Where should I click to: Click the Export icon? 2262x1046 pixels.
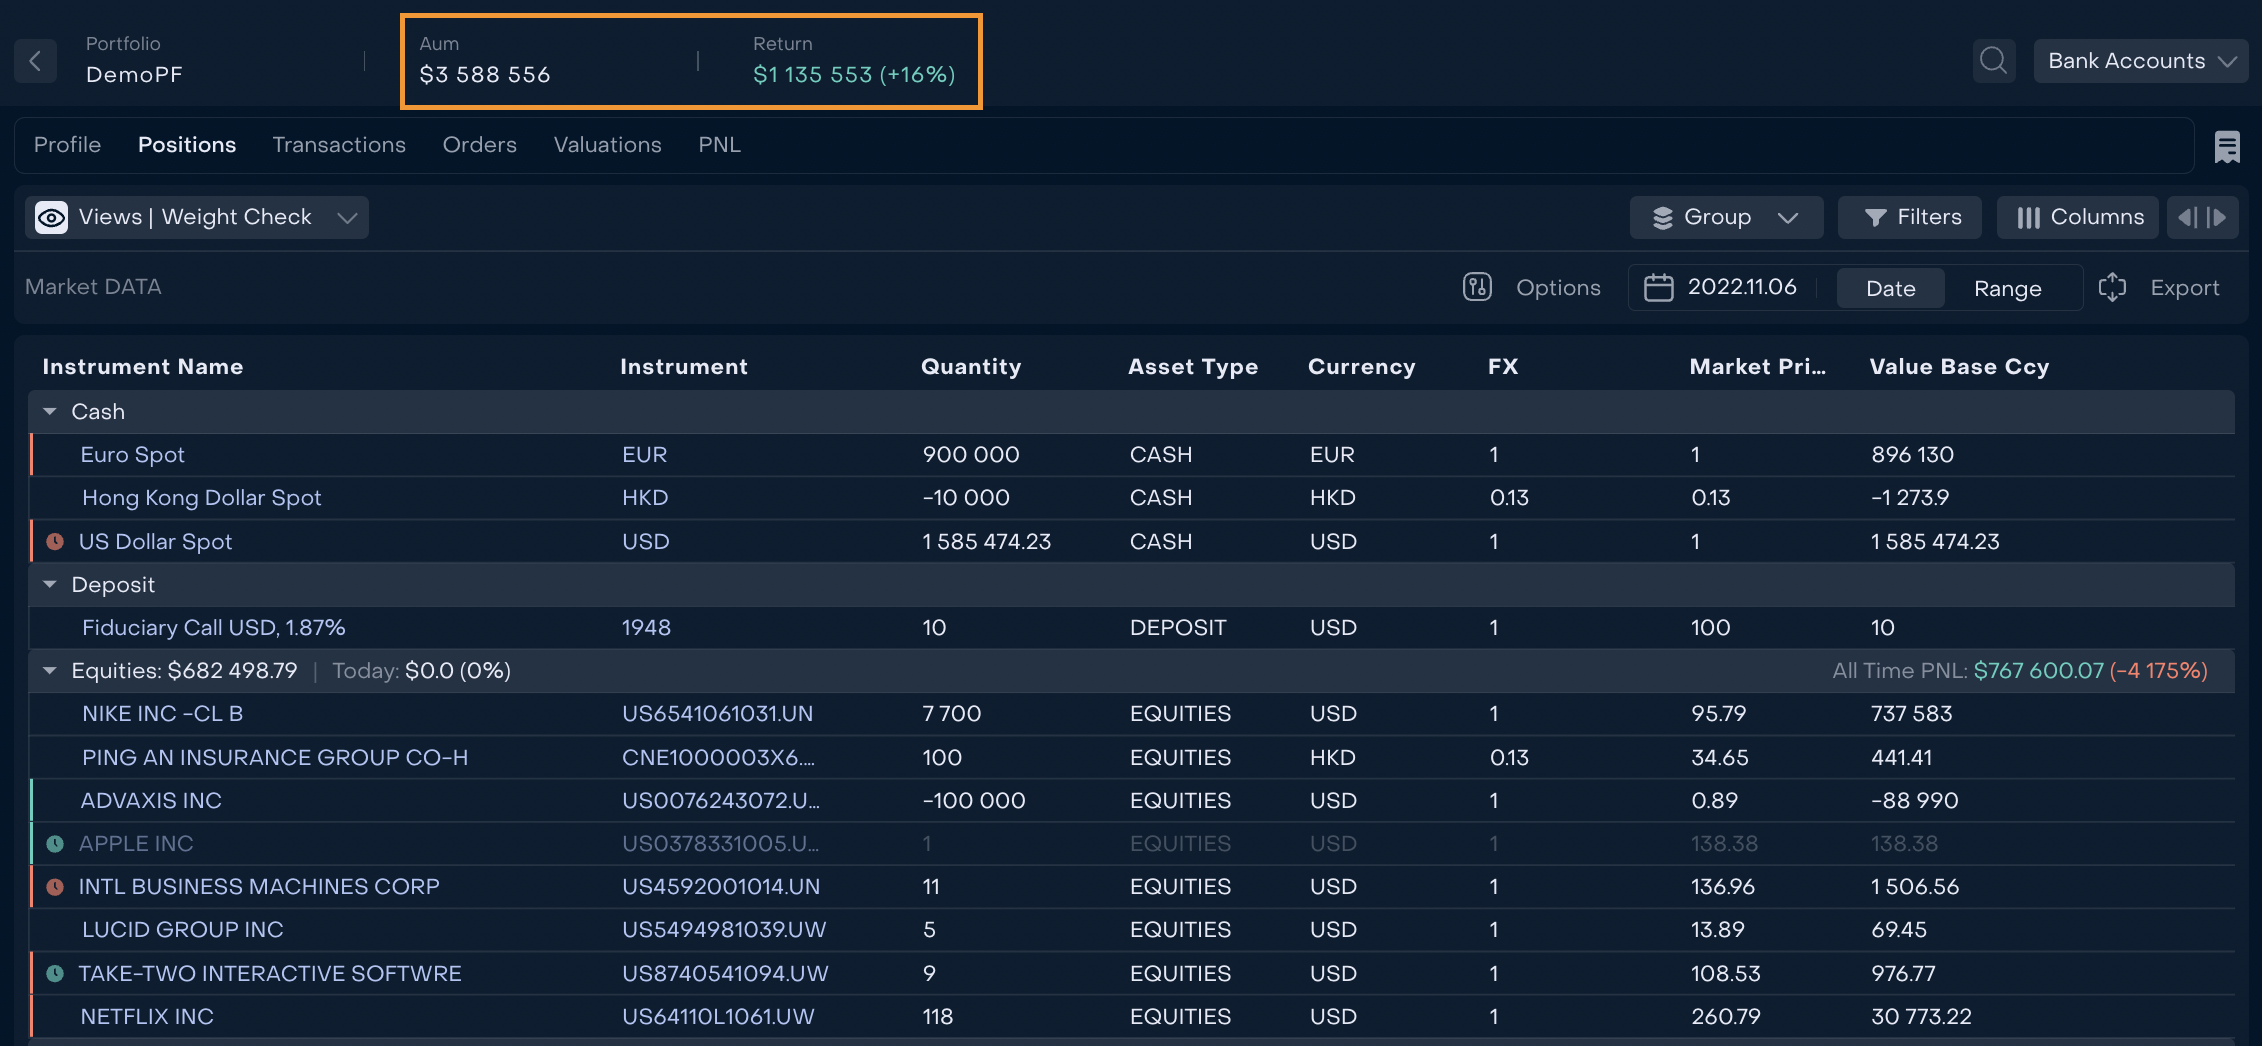point(2112,288)
